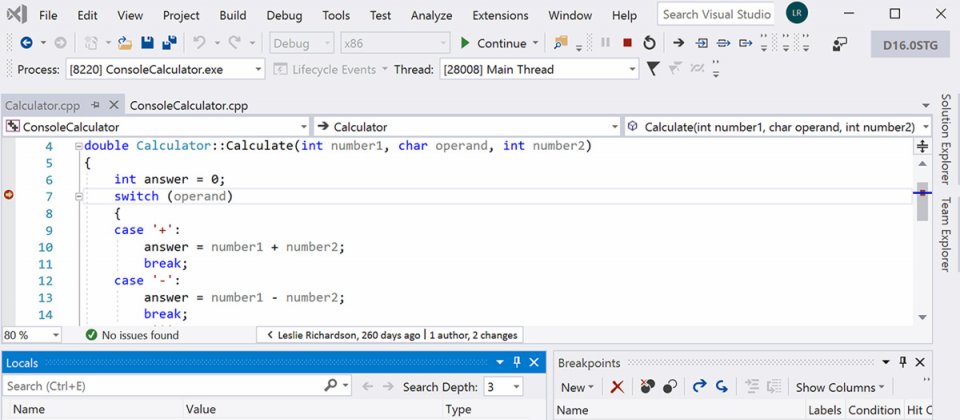Click the editor scroll down arrow
Viewport: 960px width, 420px height.
[x=923, y=317]
